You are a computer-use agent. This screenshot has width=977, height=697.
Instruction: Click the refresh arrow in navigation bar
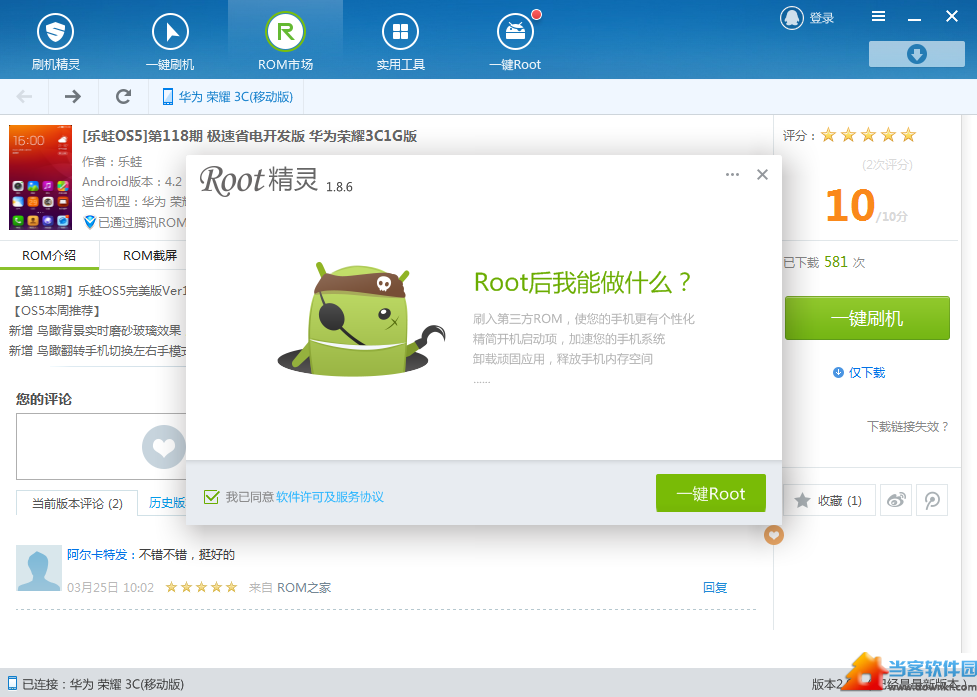[x=123, y=96]
